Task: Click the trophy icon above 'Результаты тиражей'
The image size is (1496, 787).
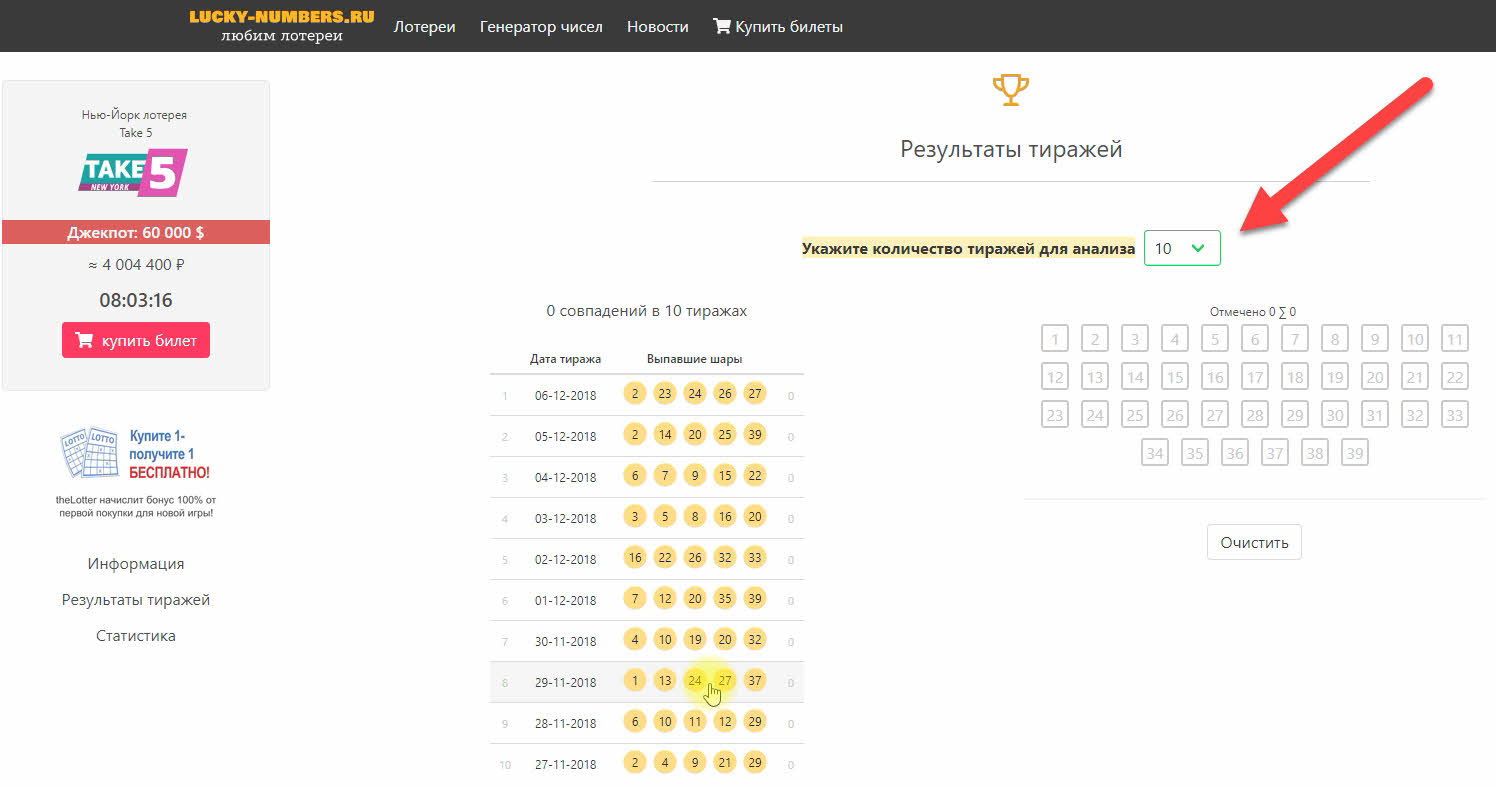Action: point(1010,88)
